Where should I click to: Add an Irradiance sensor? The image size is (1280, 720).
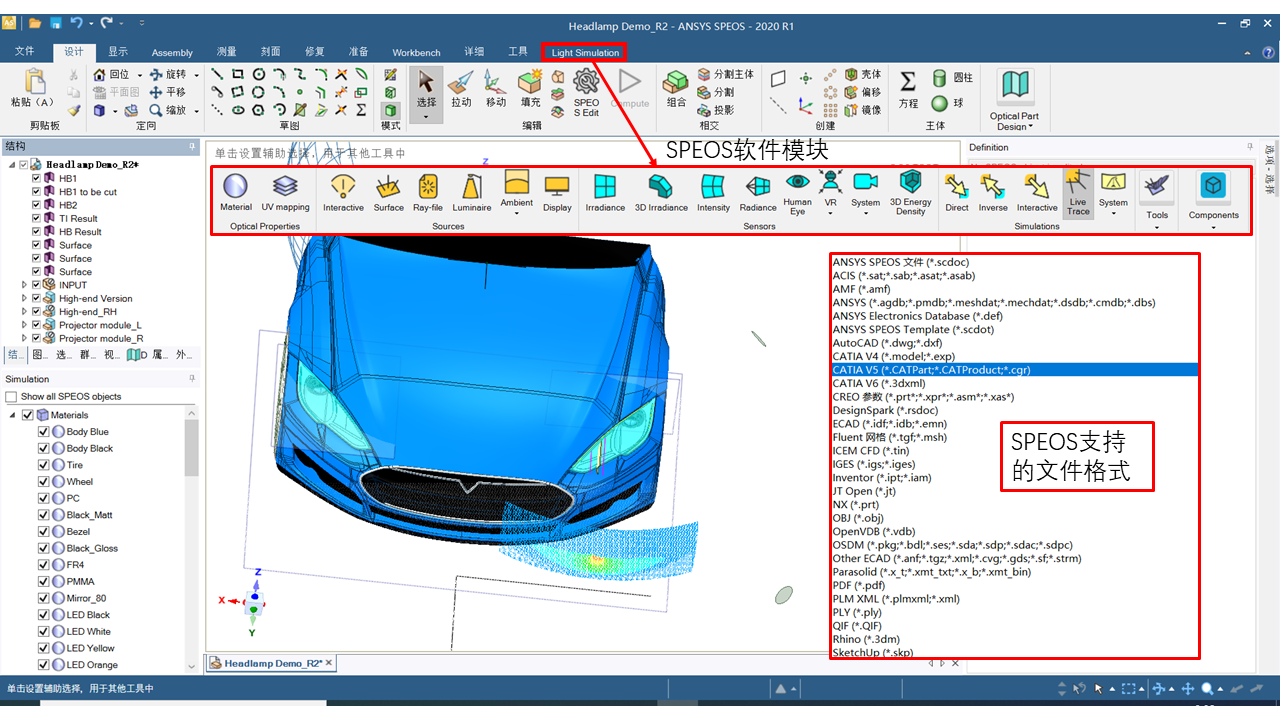tap(605, 192)
